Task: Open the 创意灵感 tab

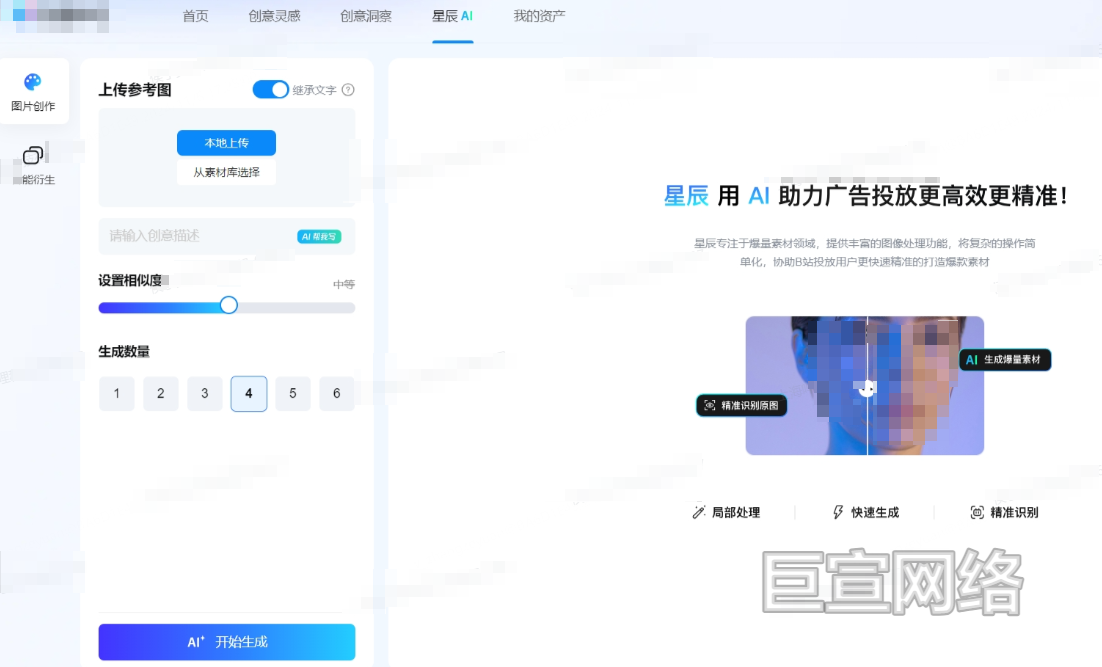Action: (x=274, y=16)
